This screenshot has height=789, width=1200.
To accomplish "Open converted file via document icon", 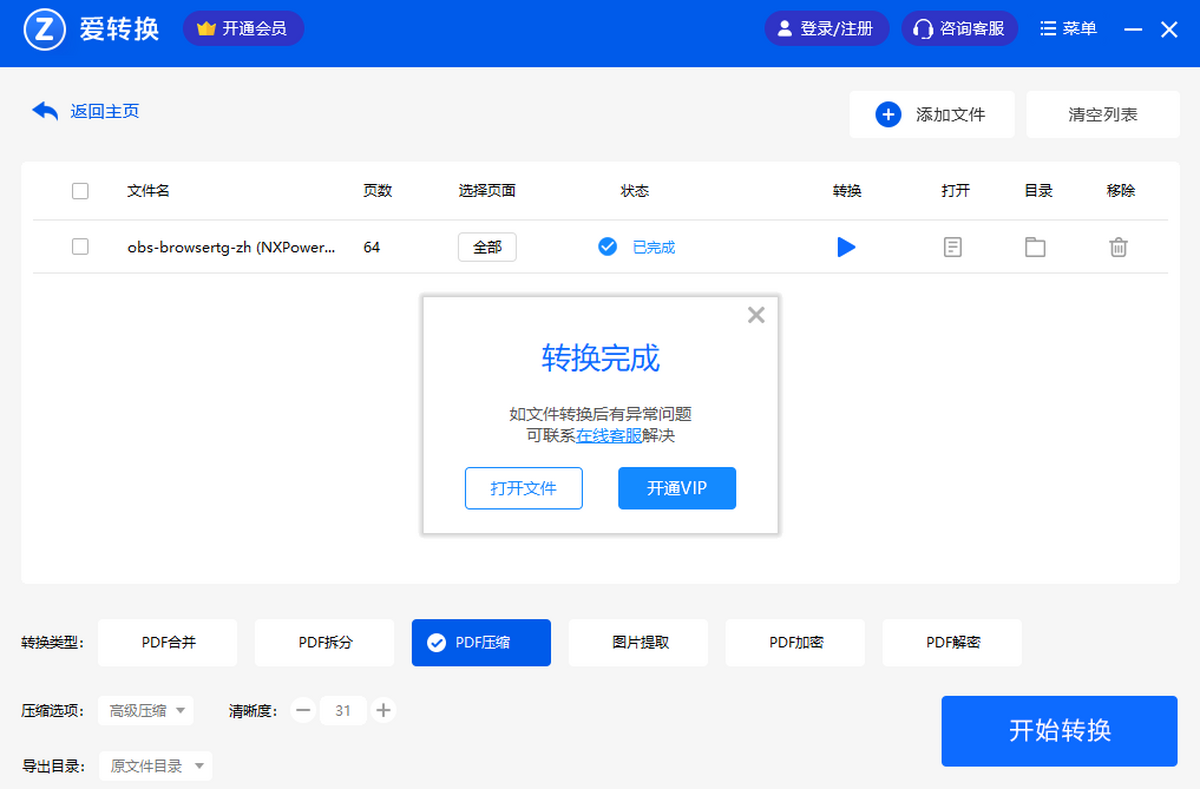I will coord(953,247).
